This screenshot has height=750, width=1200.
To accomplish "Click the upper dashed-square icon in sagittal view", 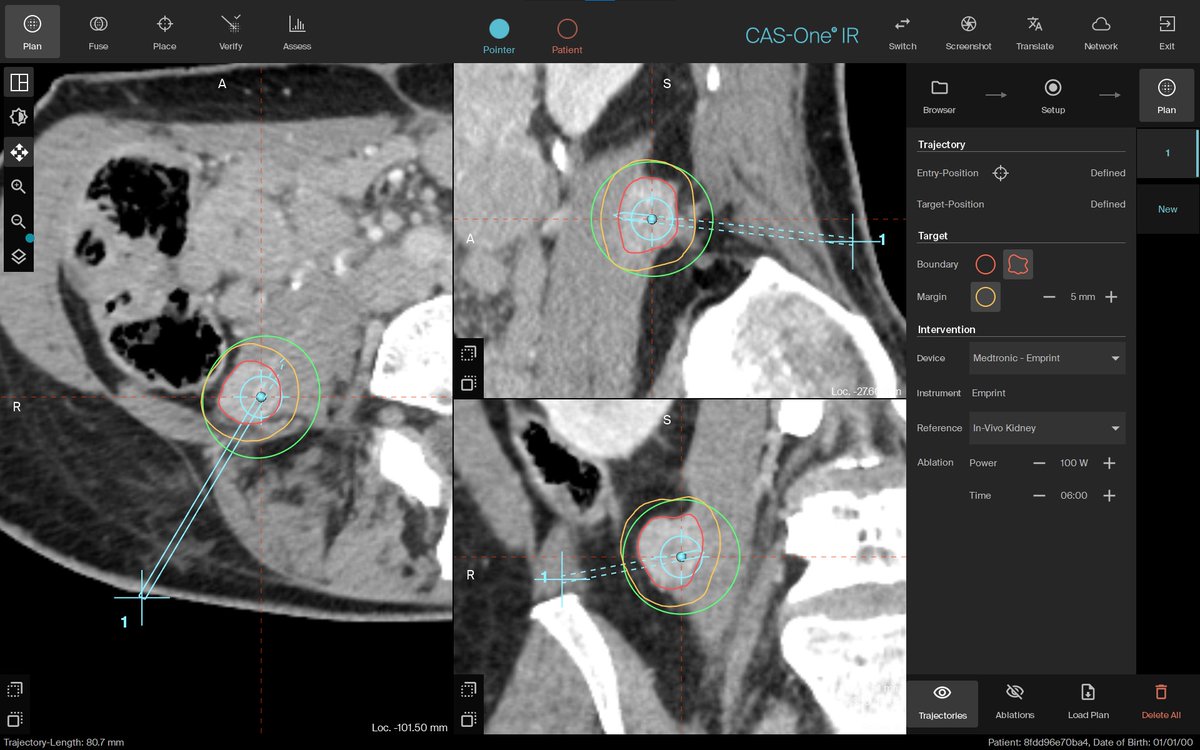I will click(468, 352).
